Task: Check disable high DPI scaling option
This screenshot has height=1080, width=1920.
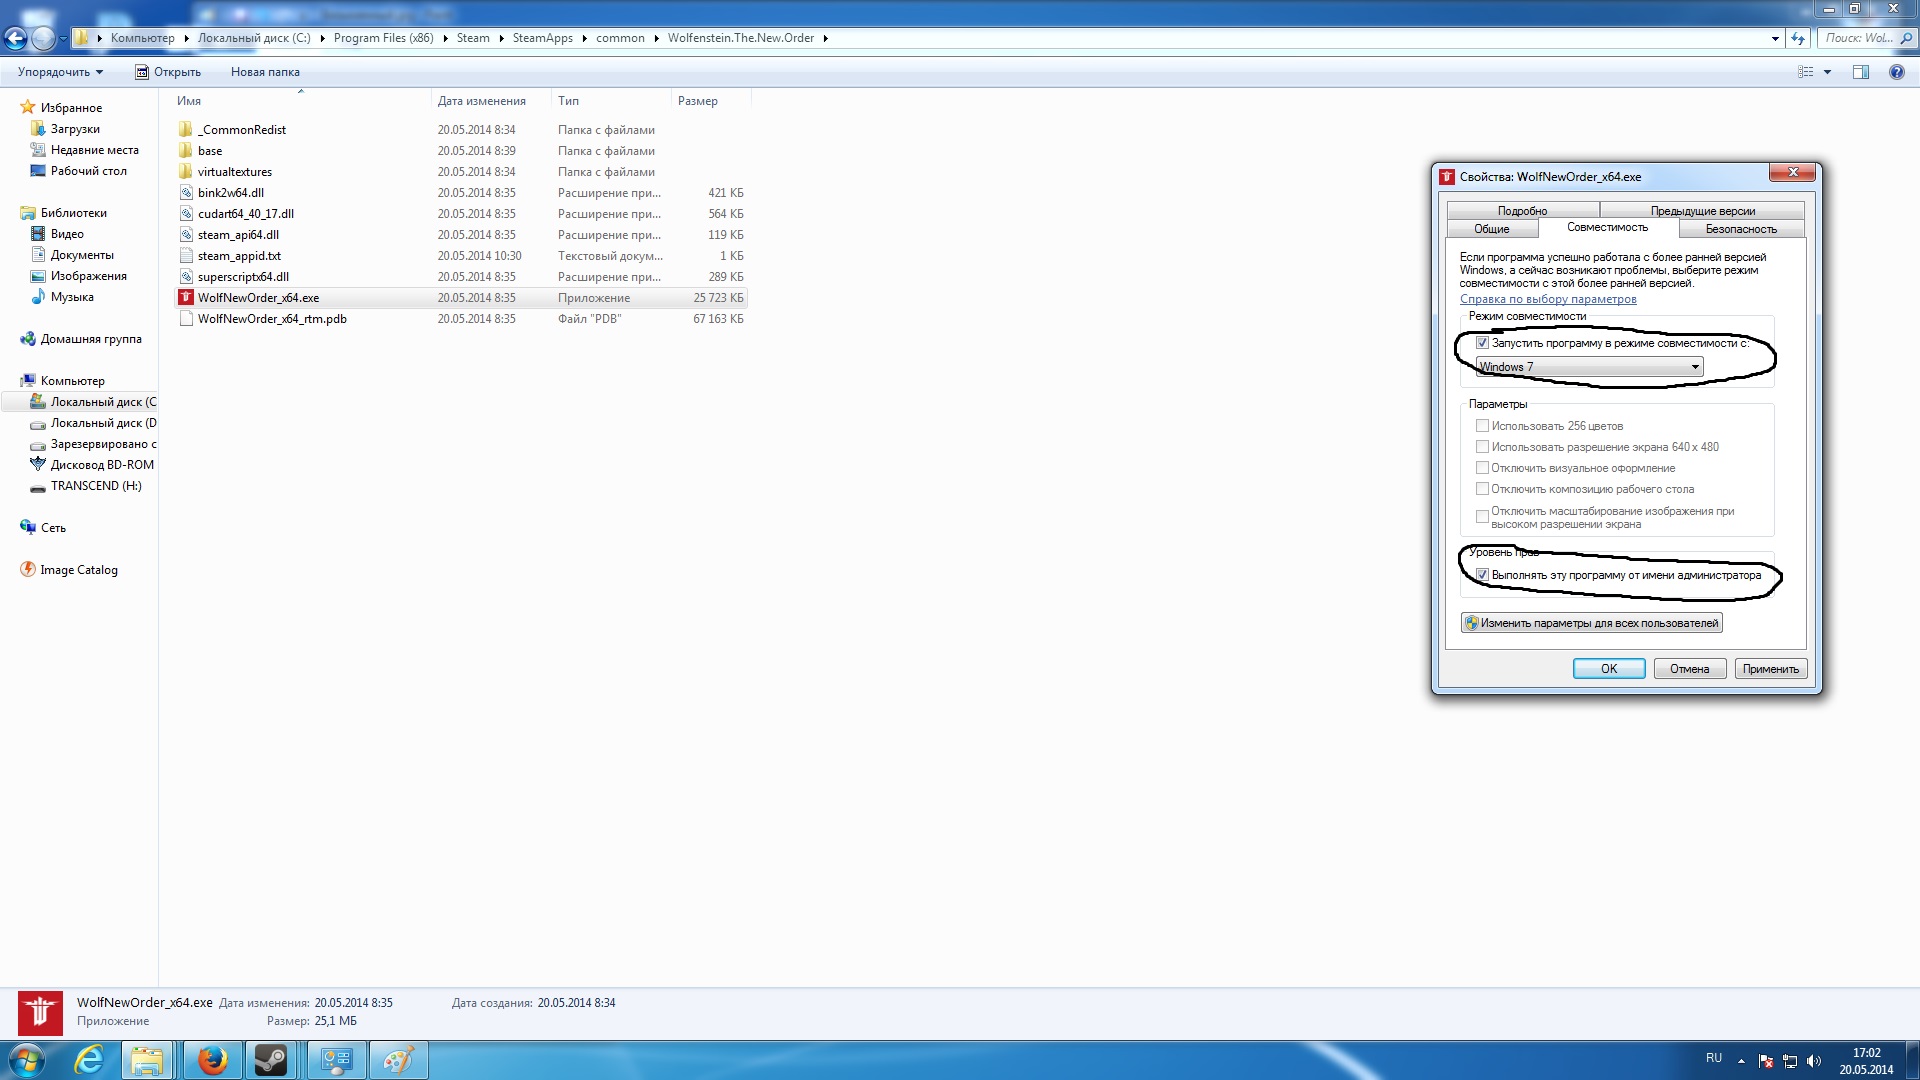Action: click(x=1483, y=517)
